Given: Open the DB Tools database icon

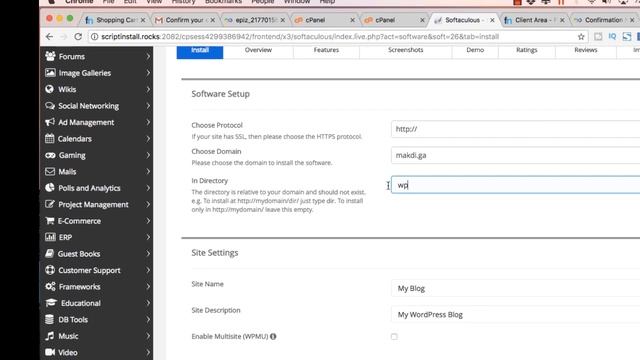Looking at the screenshot, I should click(49, 319).
